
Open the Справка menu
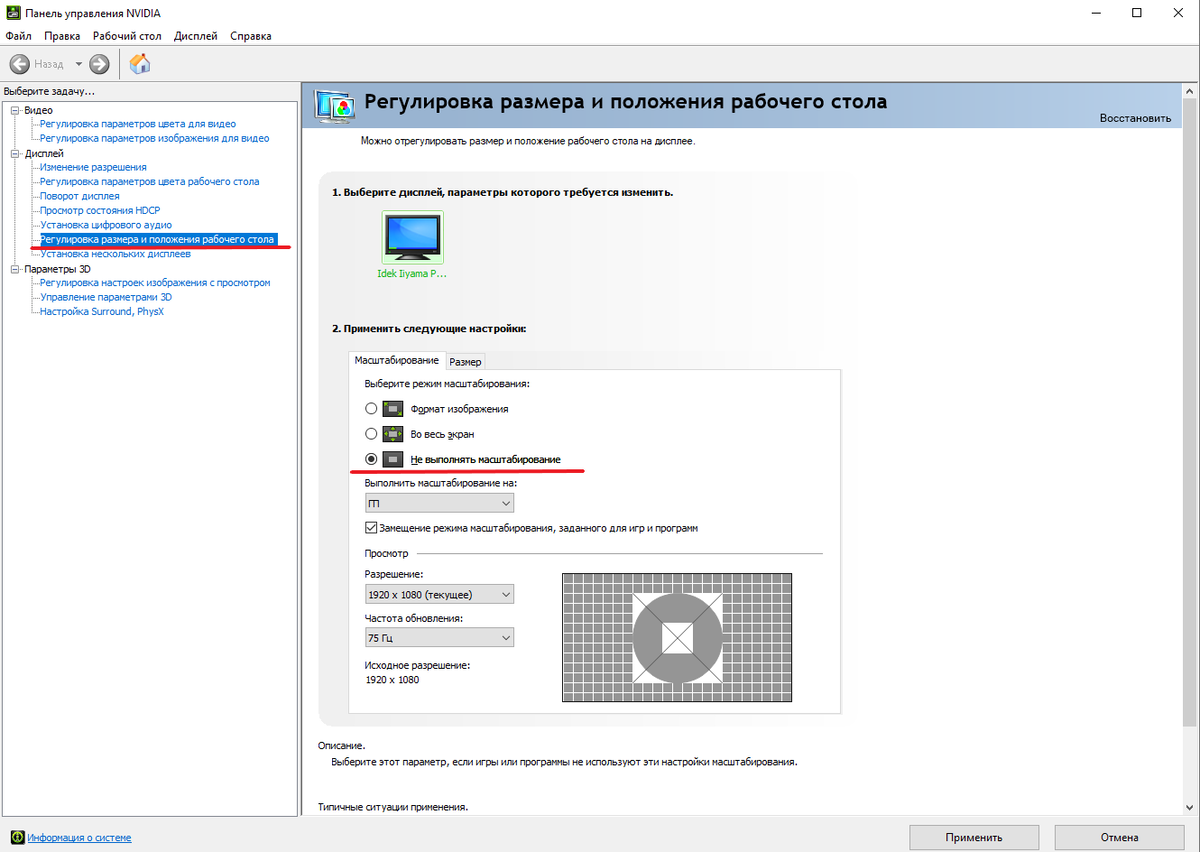click(250, 36)
